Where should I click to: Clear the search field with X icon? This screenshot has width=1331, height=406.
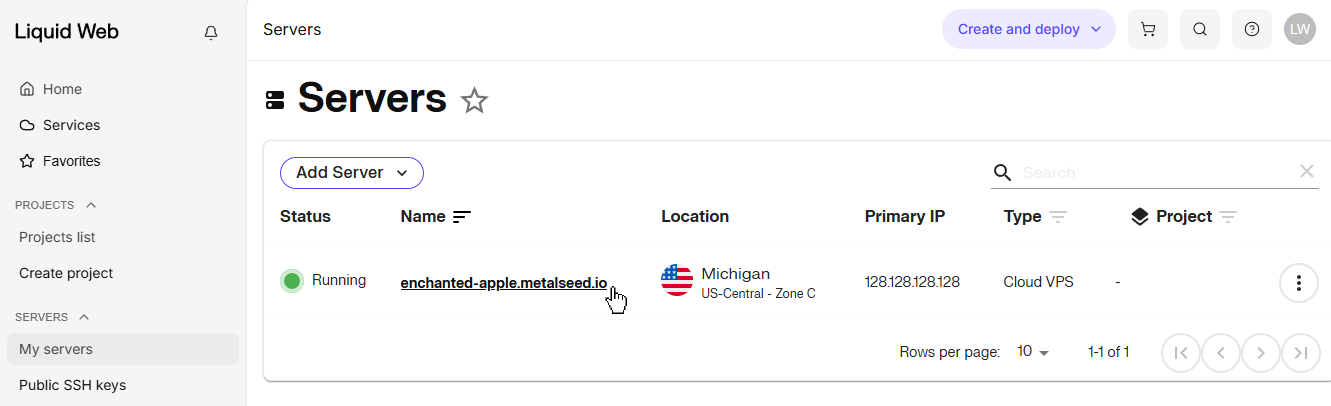(1307, 172)
